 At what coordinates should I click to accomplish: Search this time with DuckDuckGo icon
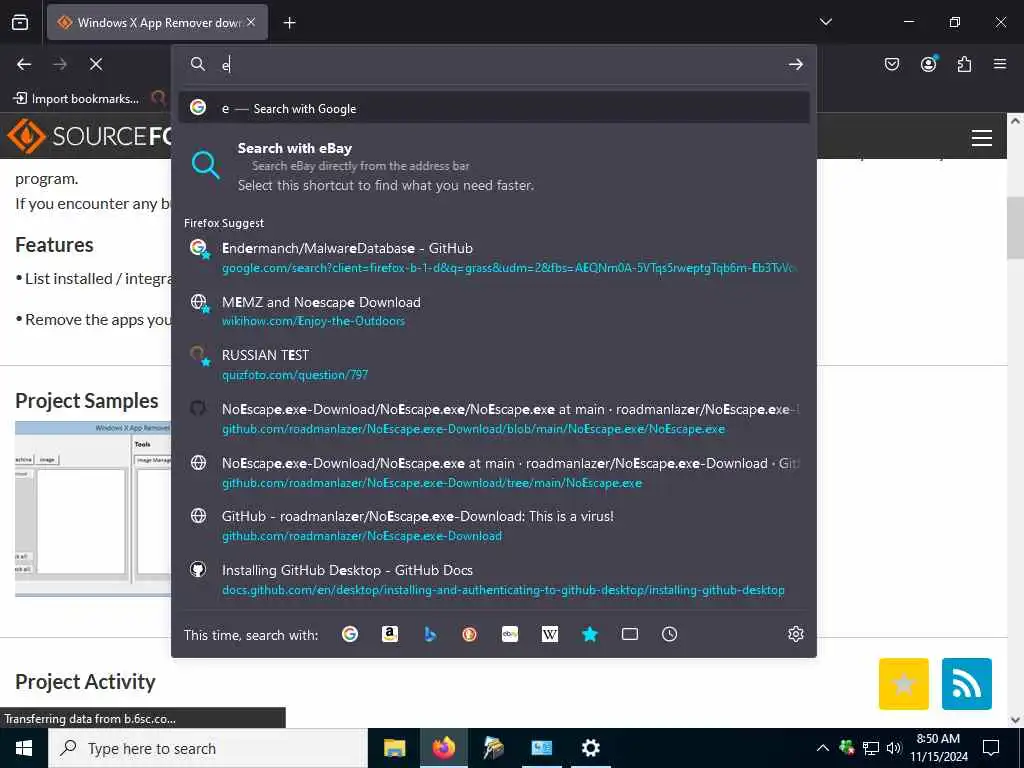point(470,634)
